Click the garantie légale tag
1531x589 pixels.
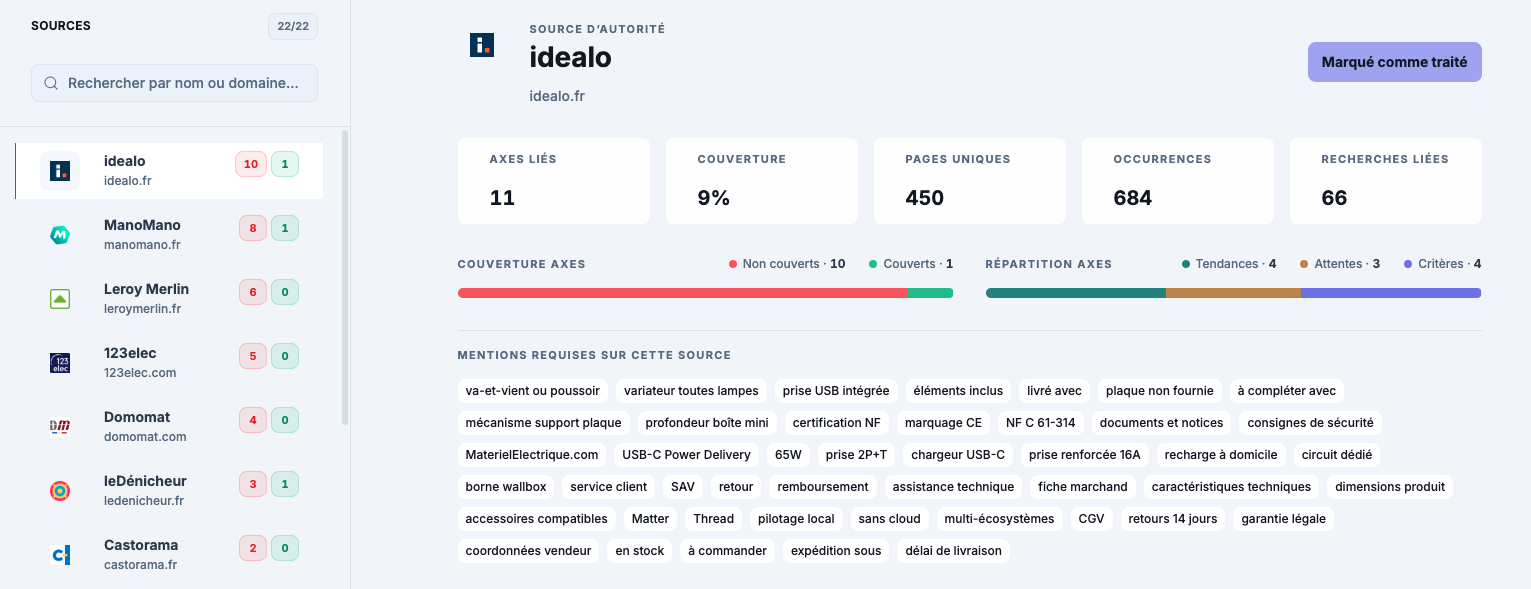click(1284, 519)
